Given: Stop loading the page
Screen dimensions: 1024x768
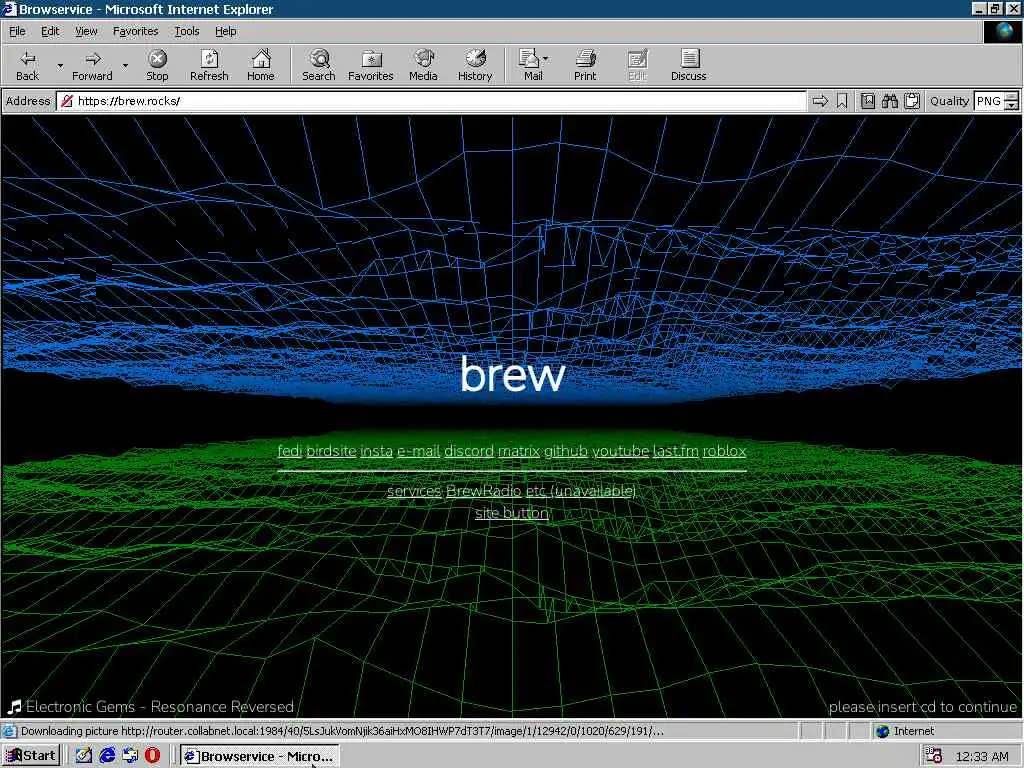Looking at the screenshot, I should point(157,65).
